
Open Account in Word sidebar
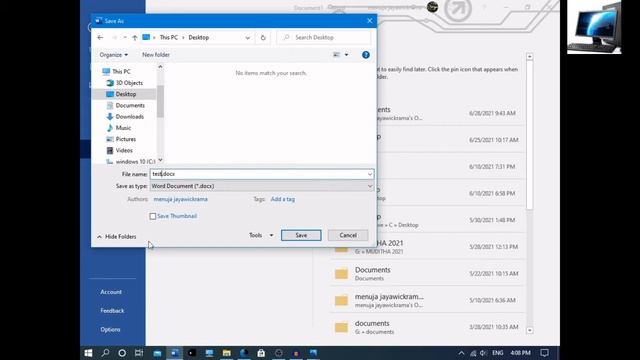[x=111, y=292]
